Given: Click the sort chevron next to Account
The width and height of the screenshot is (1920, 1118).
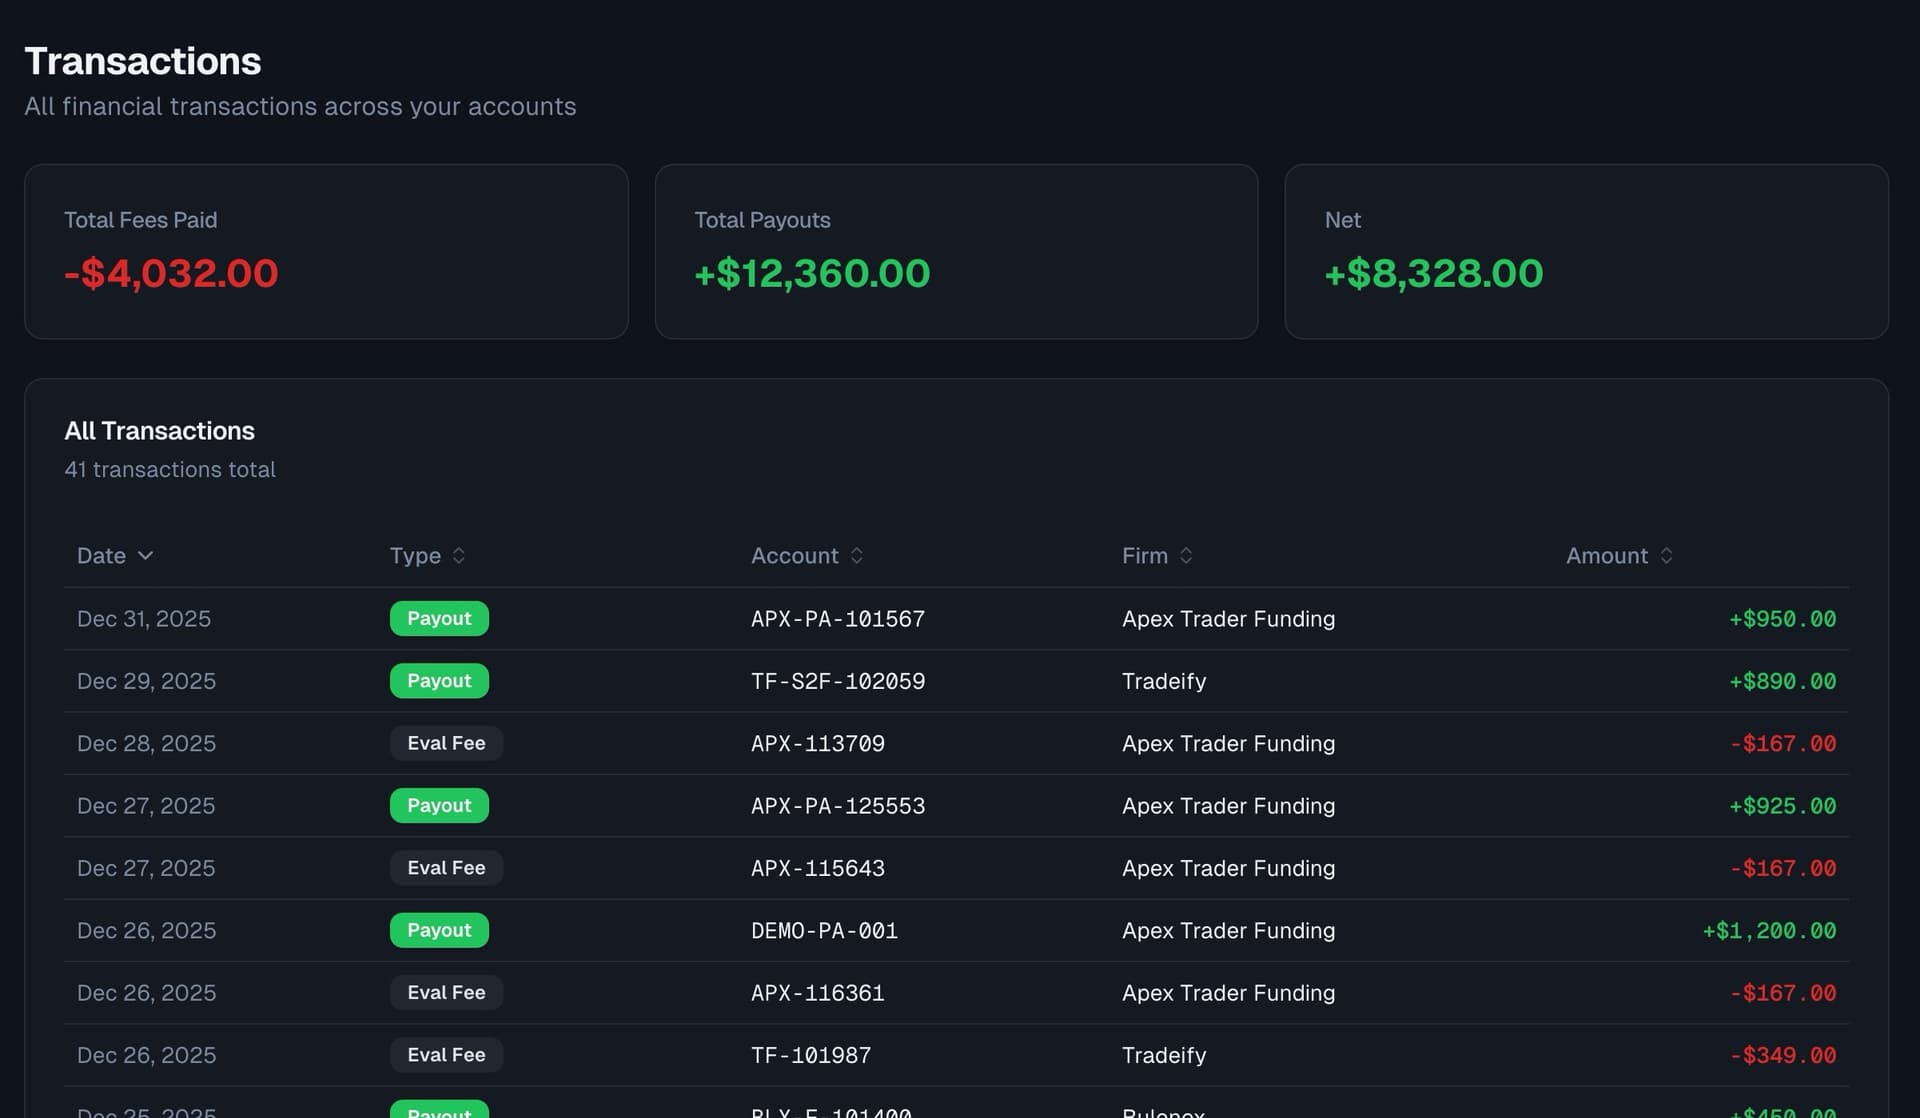Looking at the screenshot, I should click(x=858, y=555).
